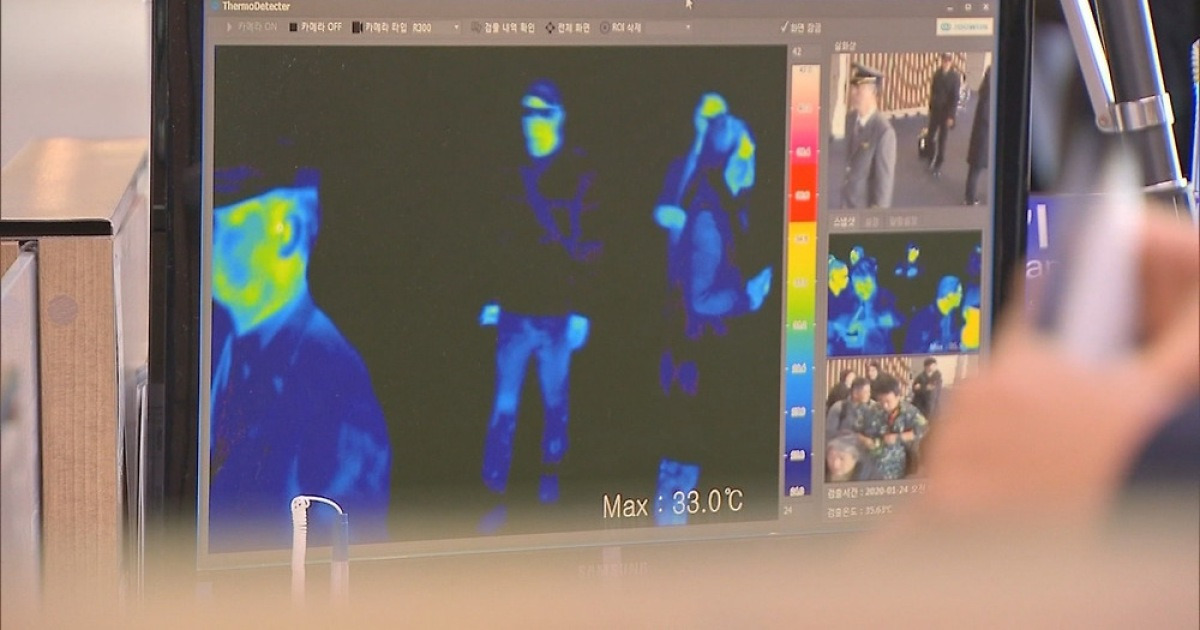Open the empty dropdown after ROI delete
The width and height of the screenshot is (1200, 630).
(x=669, y=27)
